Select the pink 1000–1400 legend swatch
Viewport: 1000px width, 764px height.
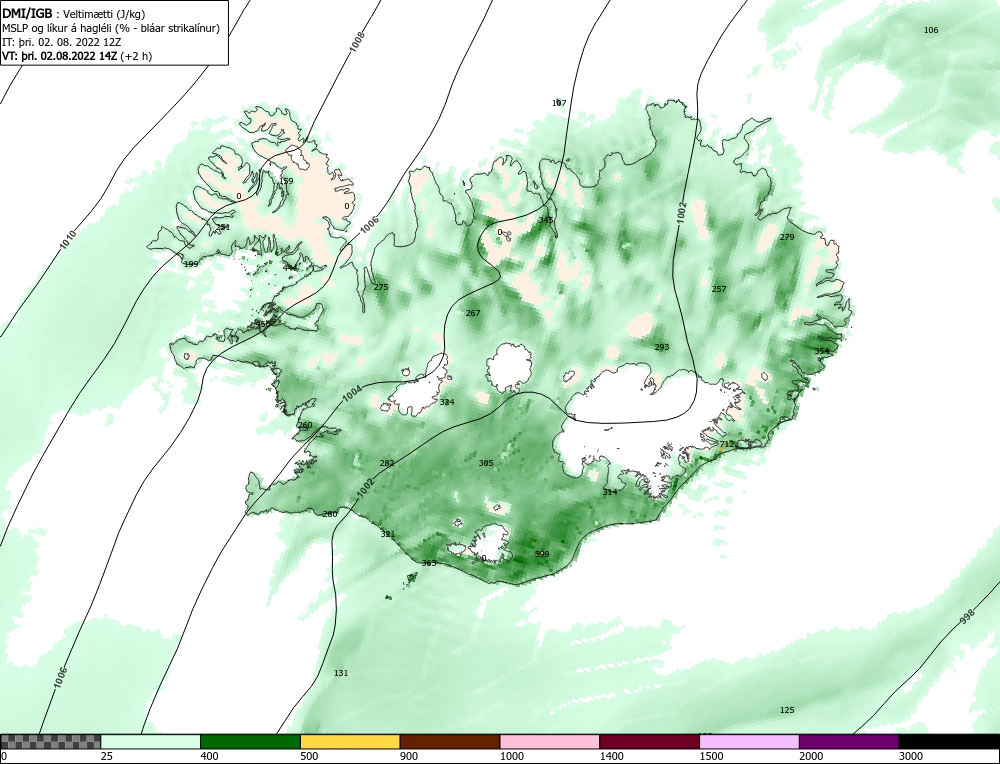550,742
